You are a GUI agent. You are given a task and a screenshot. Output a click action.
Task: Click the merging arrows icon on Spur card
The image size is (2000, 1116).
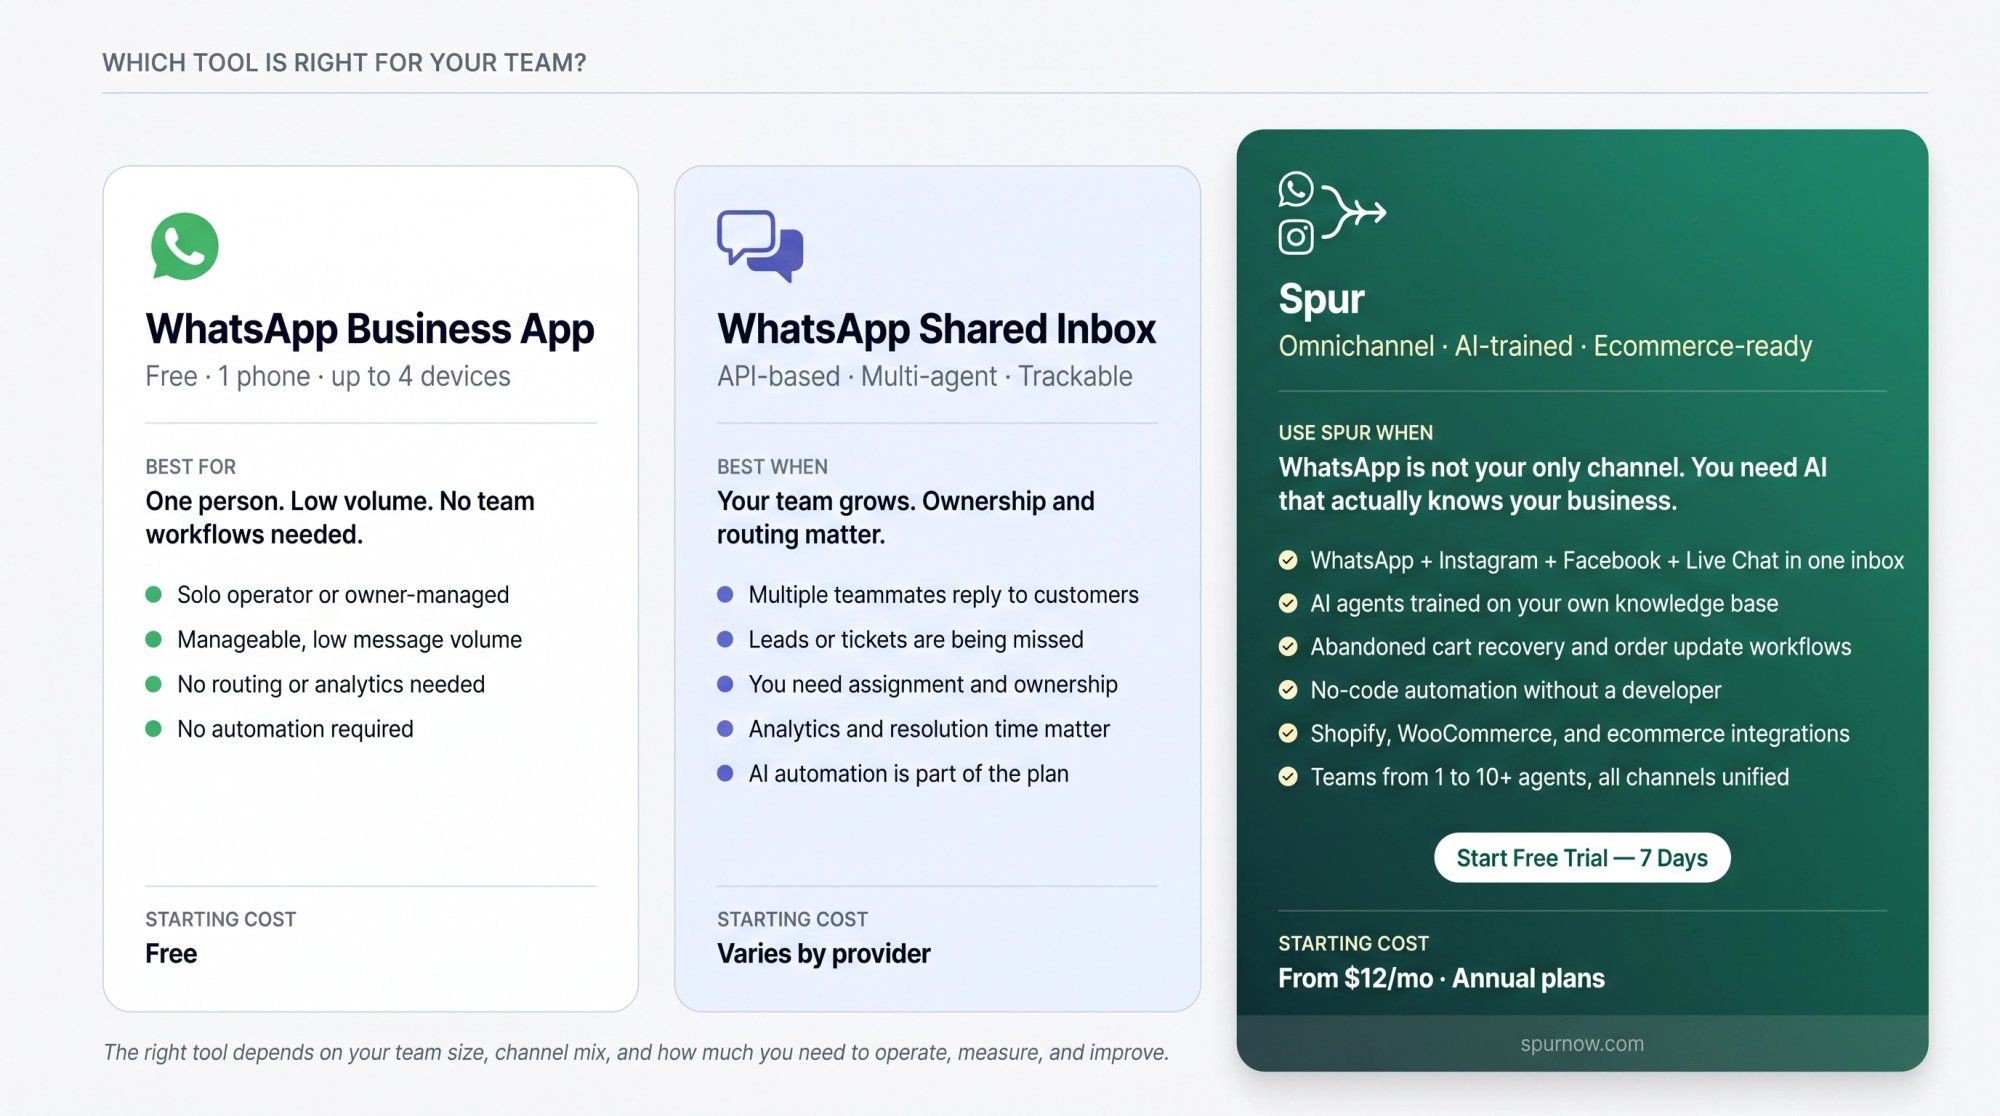[x=1354, y=212]
